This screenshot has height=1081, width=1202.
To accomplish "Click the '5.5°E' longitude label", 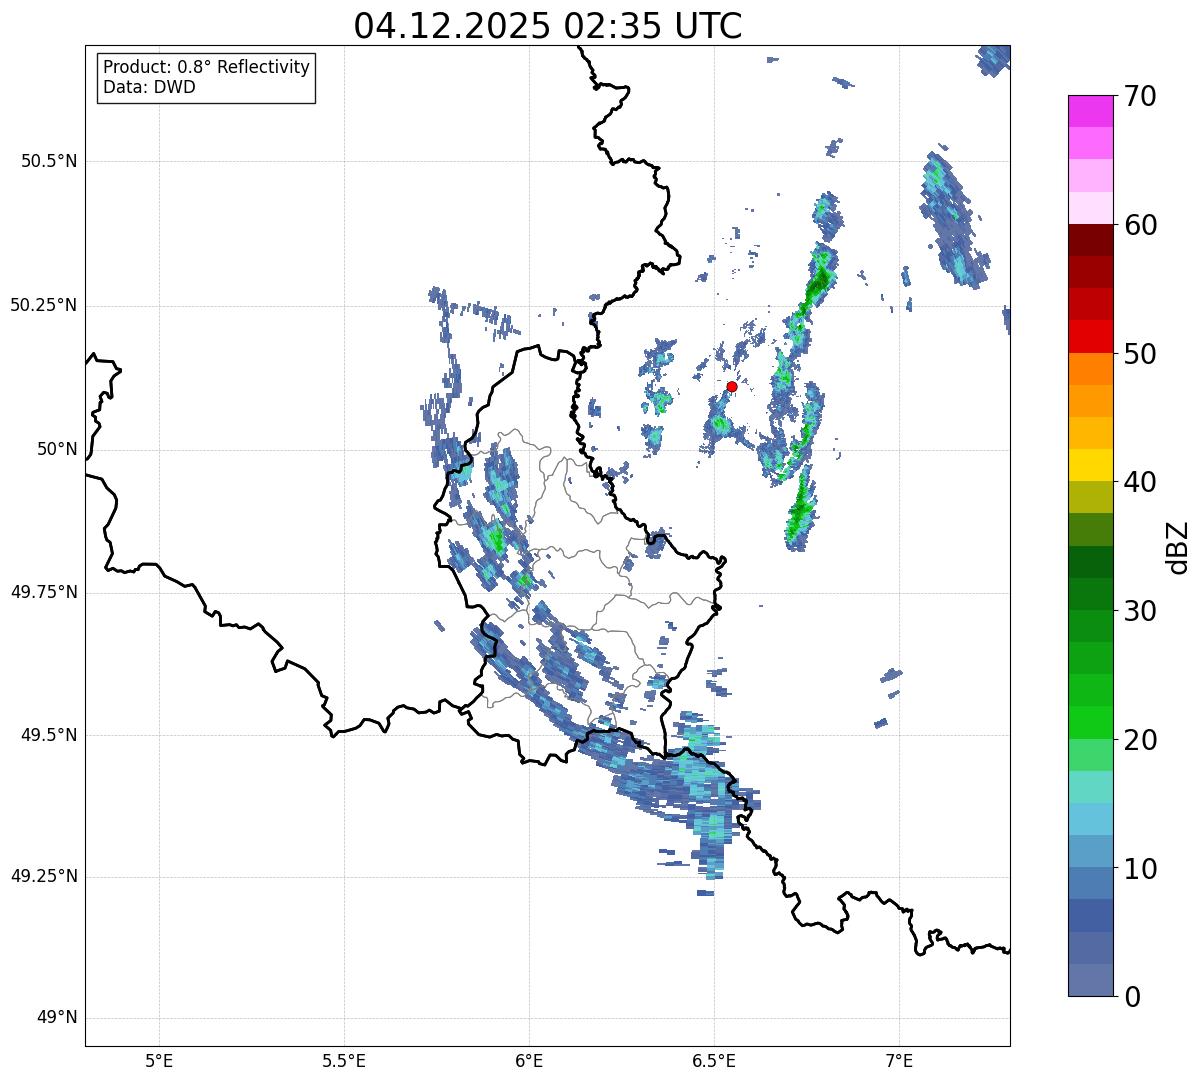I will tap(344, 1060).
